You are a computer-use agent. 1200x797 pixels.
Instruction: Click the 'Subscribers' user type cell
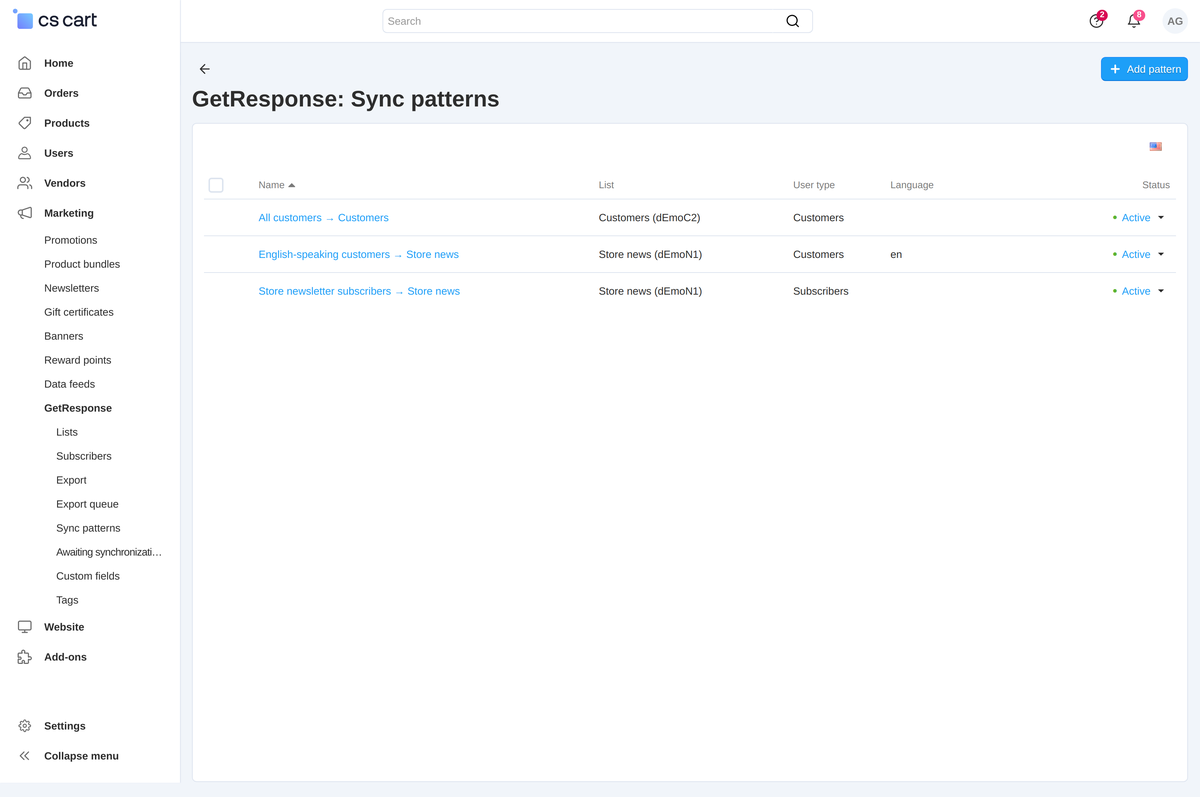point(821,292)
